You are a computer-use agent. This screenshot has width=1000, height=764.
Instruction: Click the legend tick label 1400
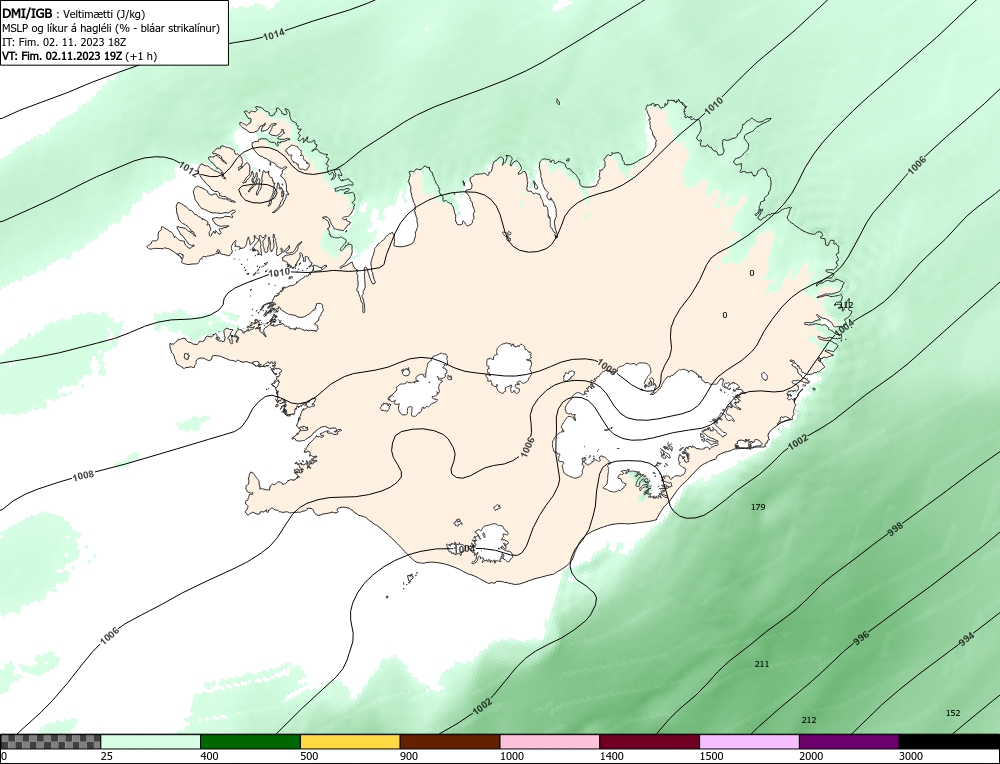pos(612,756)
